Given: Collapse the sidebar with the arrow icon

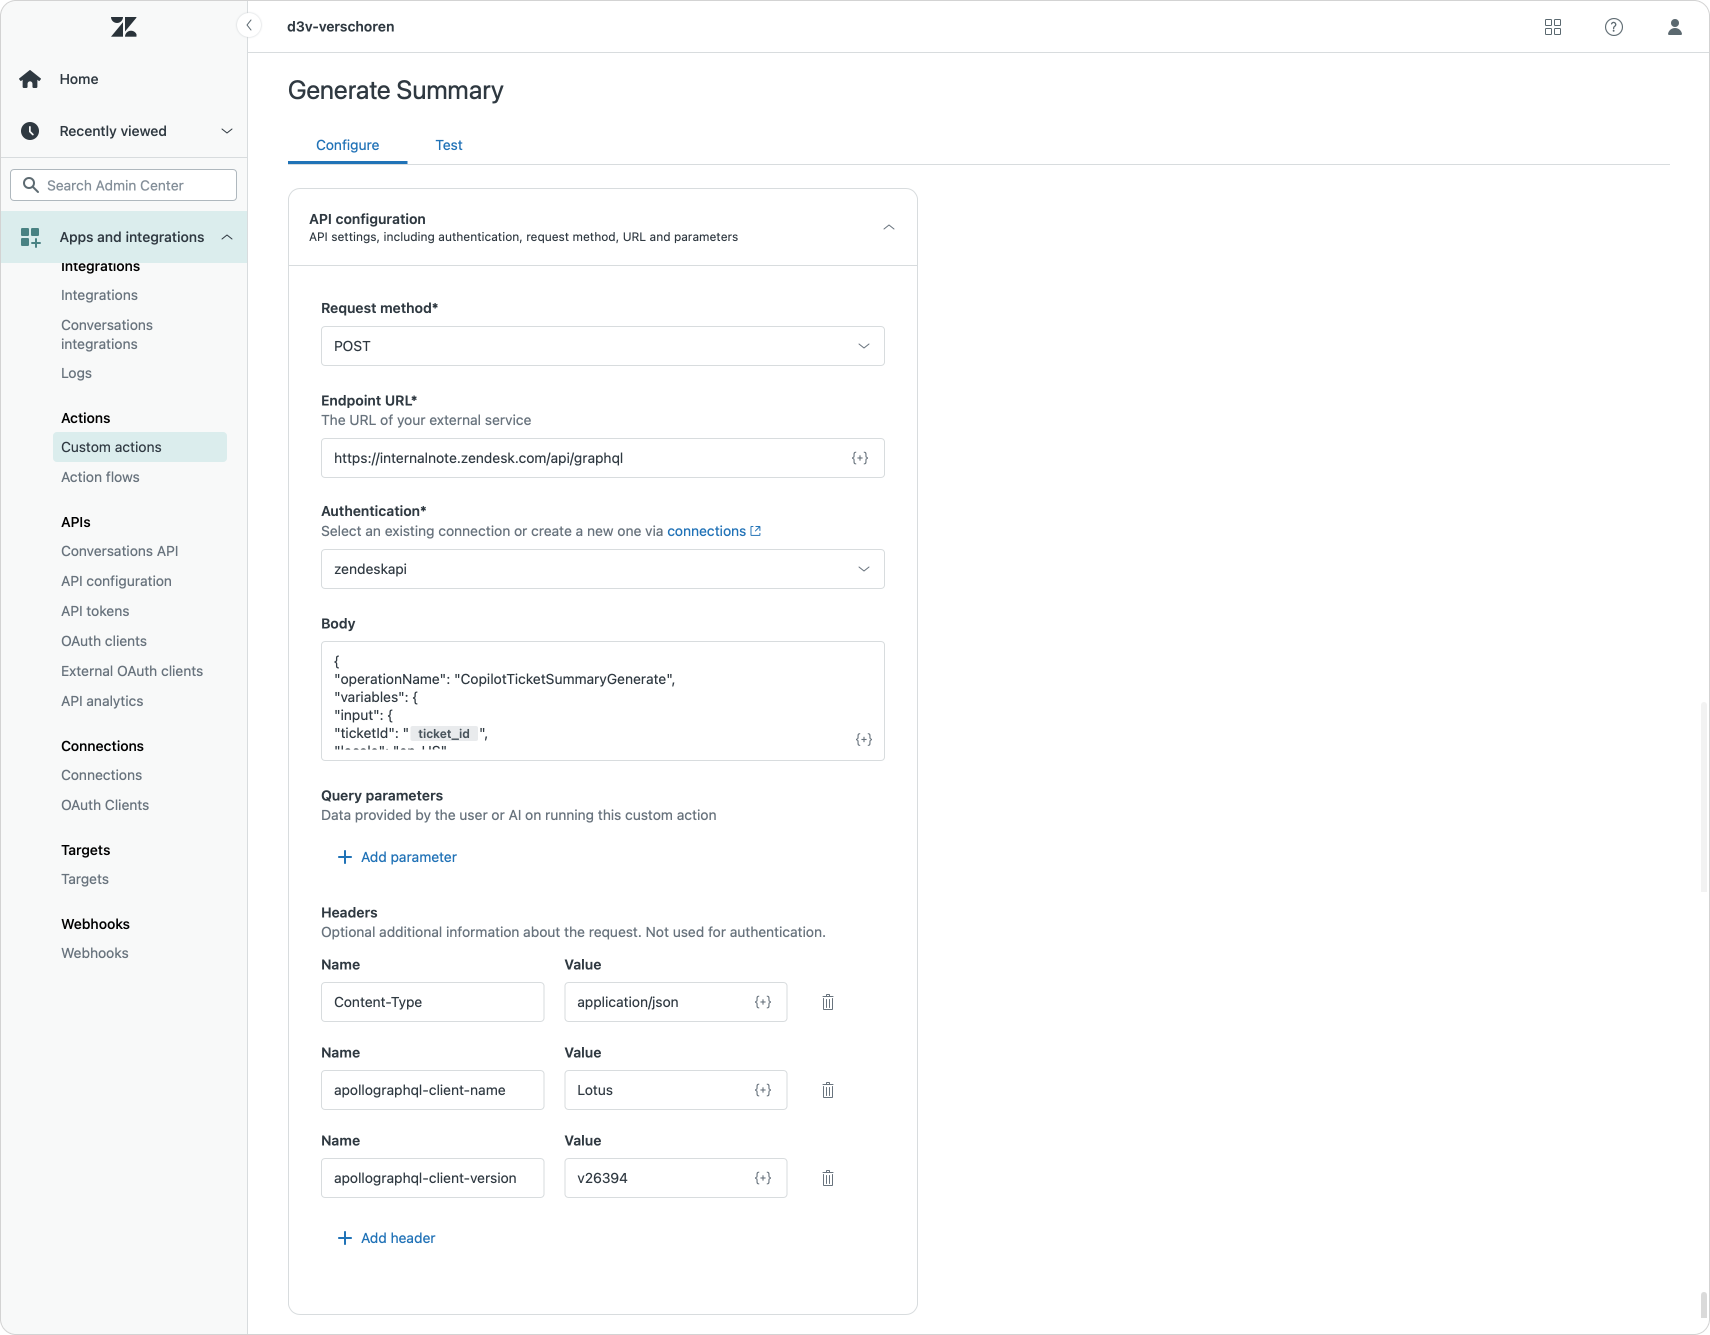Looking at the screenshot, I should coord(249,26).
